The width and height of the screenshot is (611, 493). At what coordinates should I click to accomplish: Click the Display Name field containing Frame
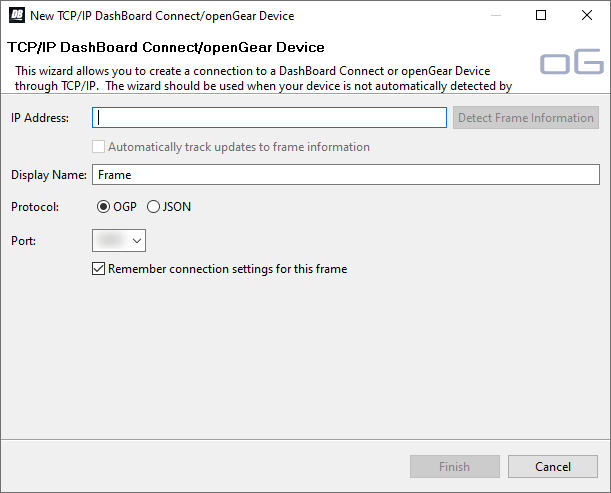pos(346,175)
